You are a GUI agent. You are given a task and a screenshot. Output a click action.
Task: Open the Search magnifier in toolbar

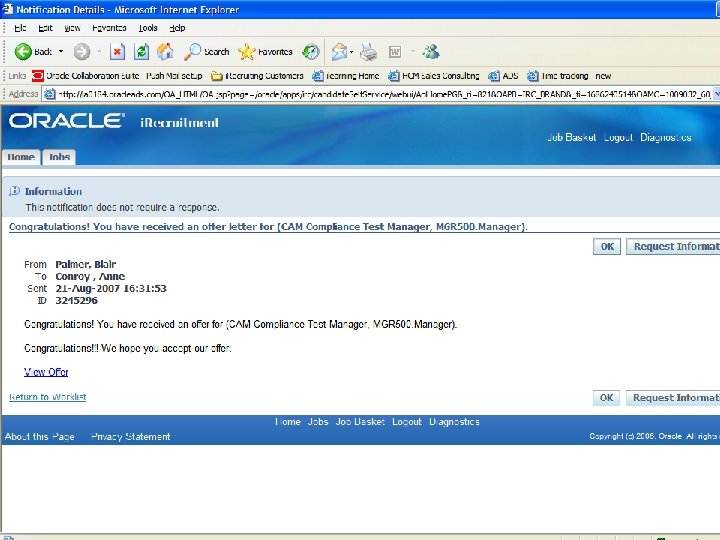pyautogui.click(x=206, y=51)
